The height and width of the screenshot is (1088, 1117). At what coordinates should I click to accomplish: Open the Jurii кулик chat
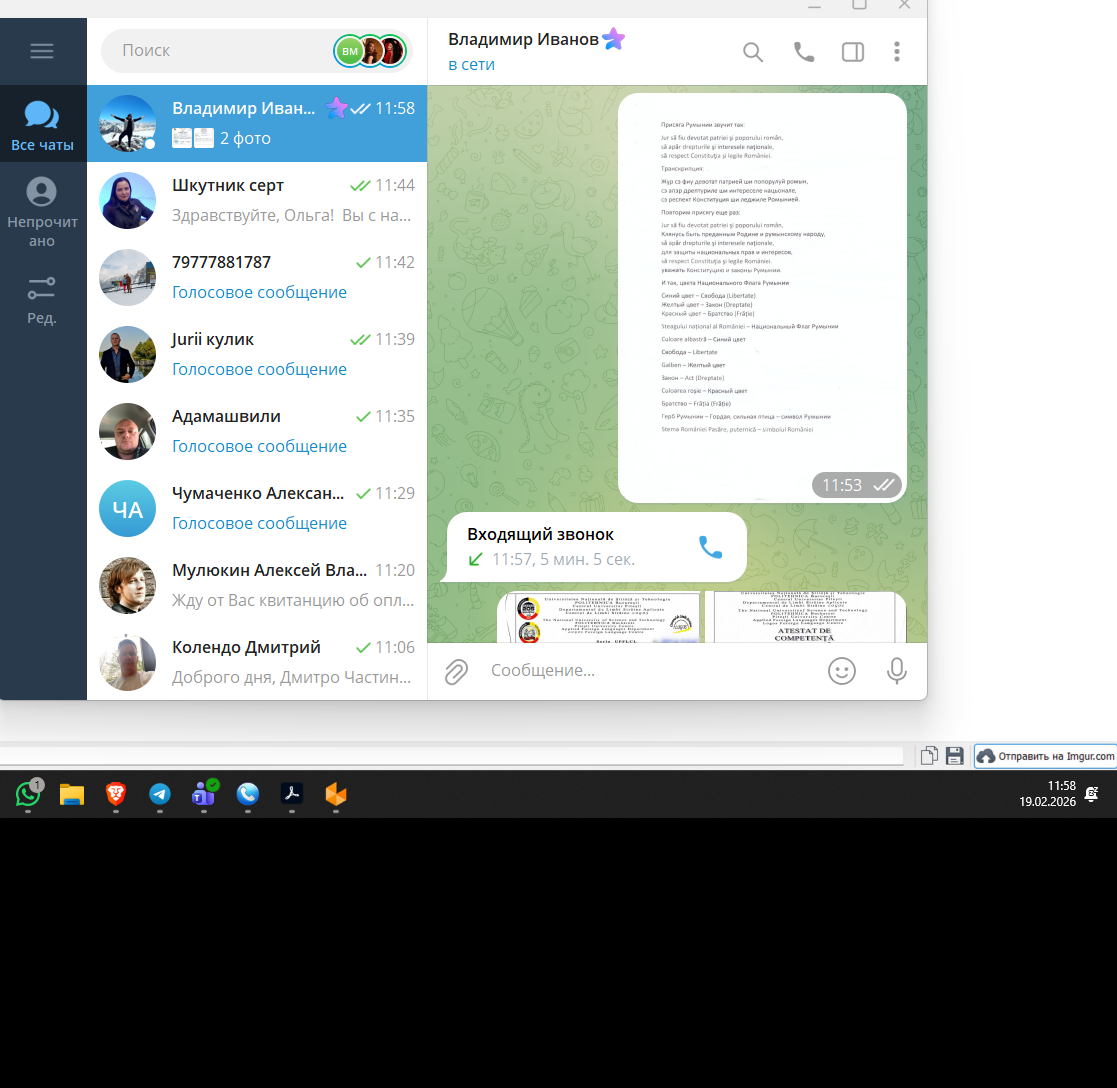tap(257, 355)
